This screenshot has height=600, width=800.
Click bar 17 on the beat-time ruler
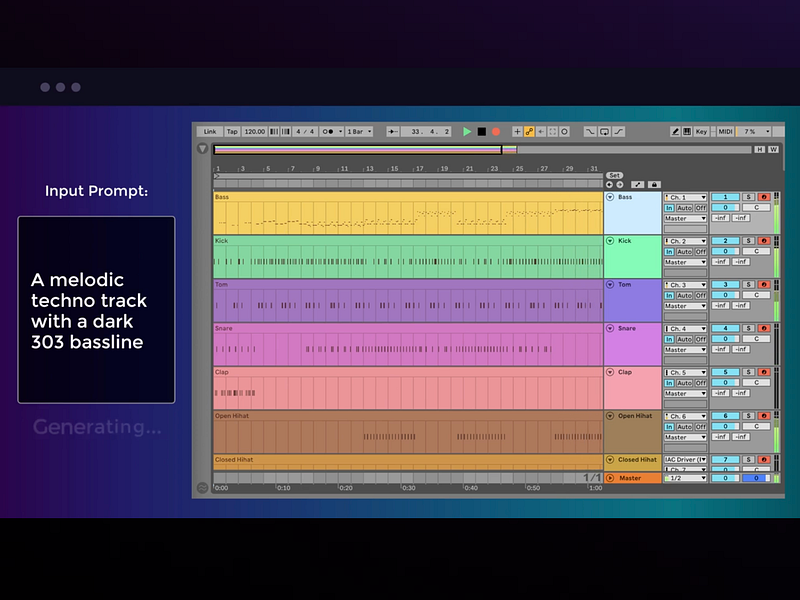click(x=419, y=168)
